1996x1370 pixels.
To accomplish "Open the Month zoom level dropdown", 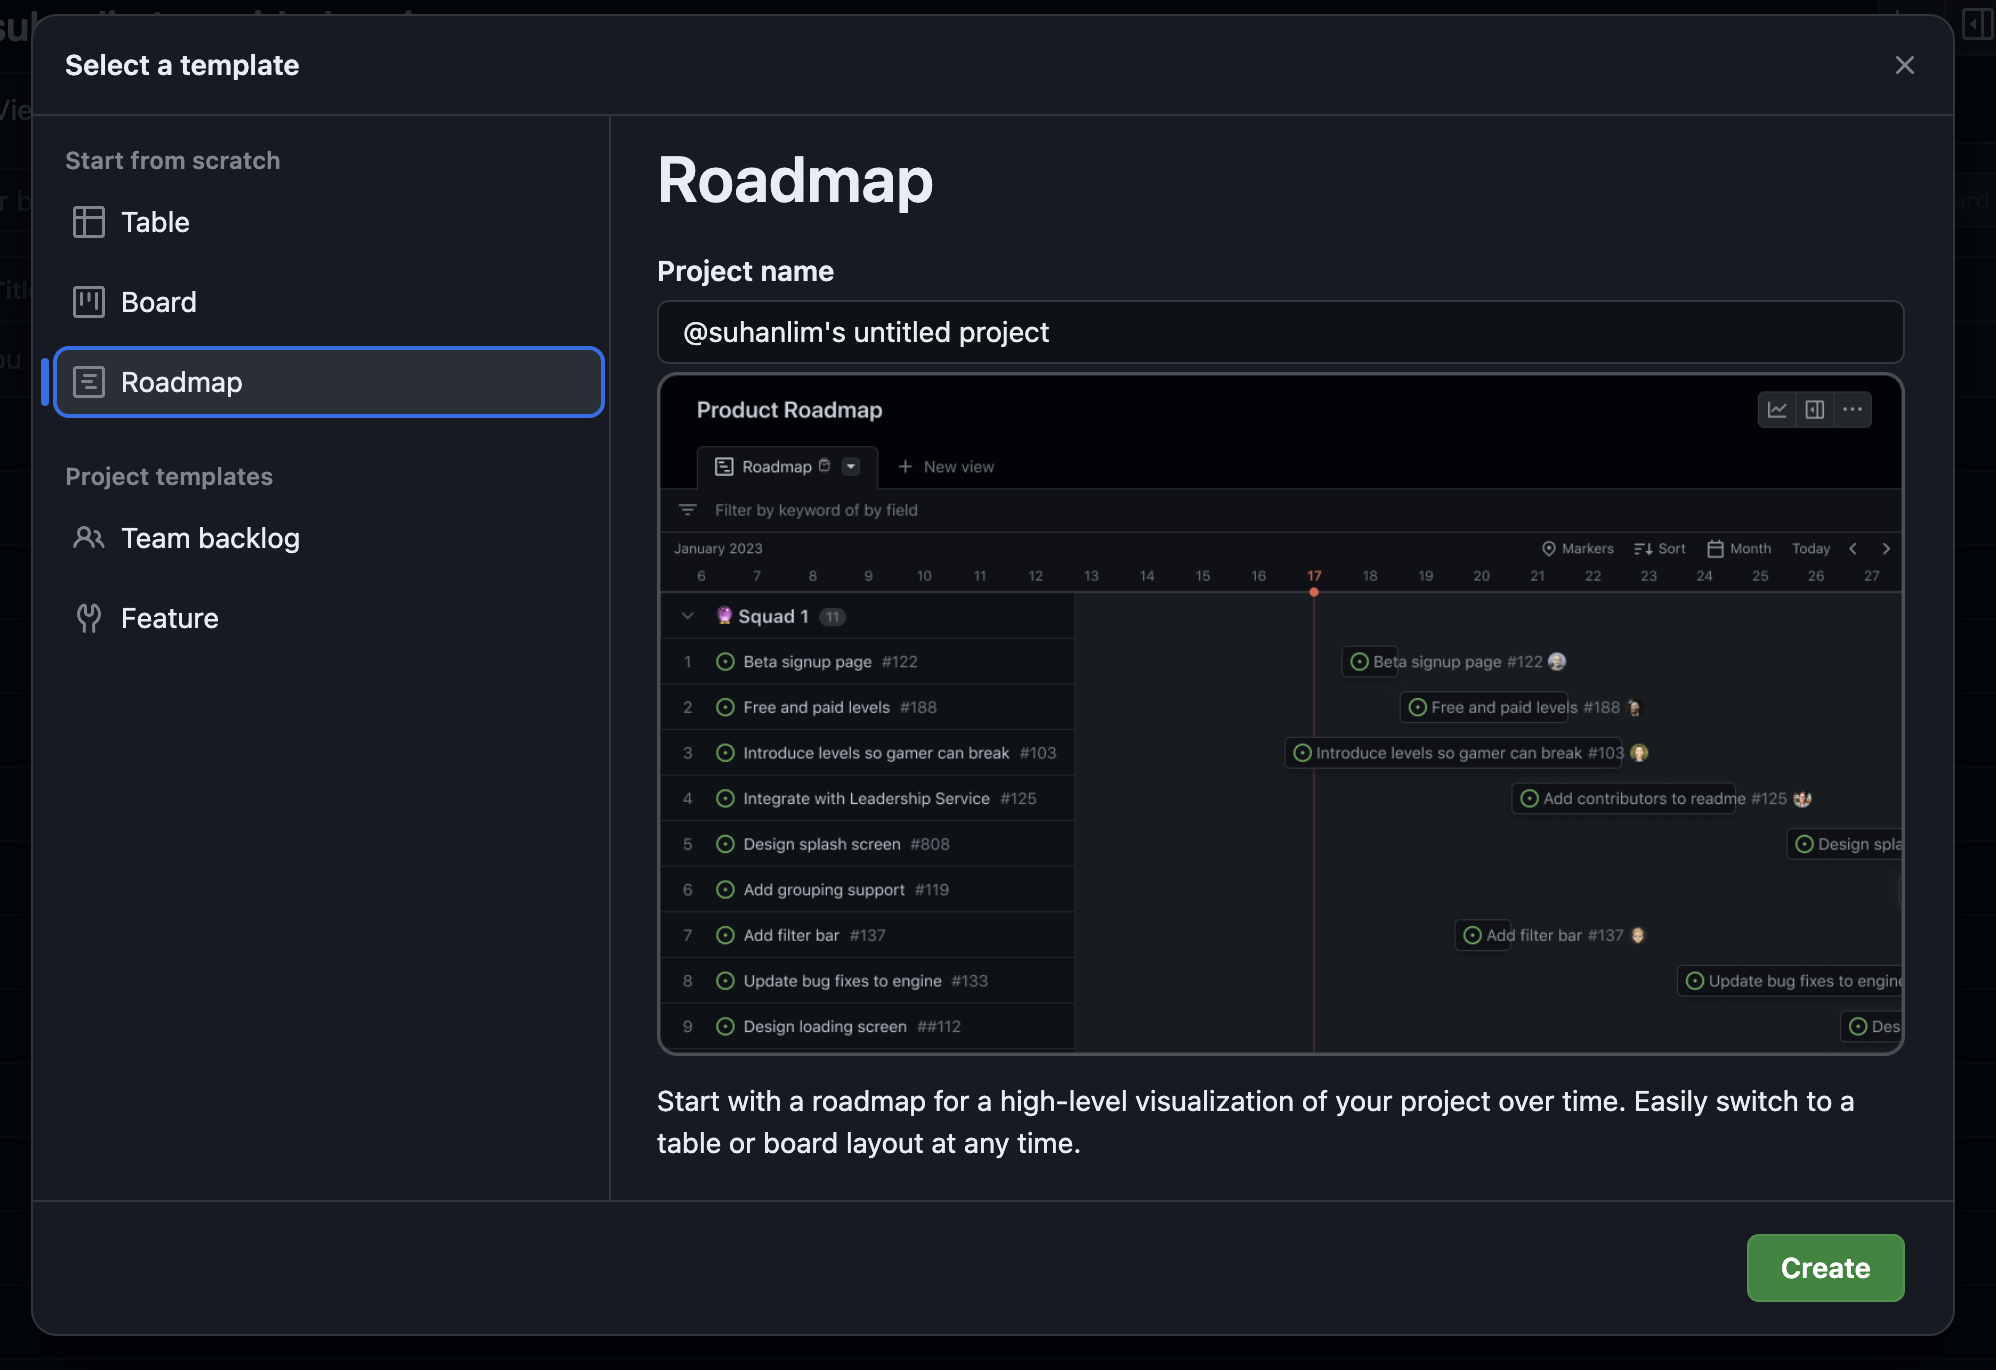I will click(x=1739, y=549).
